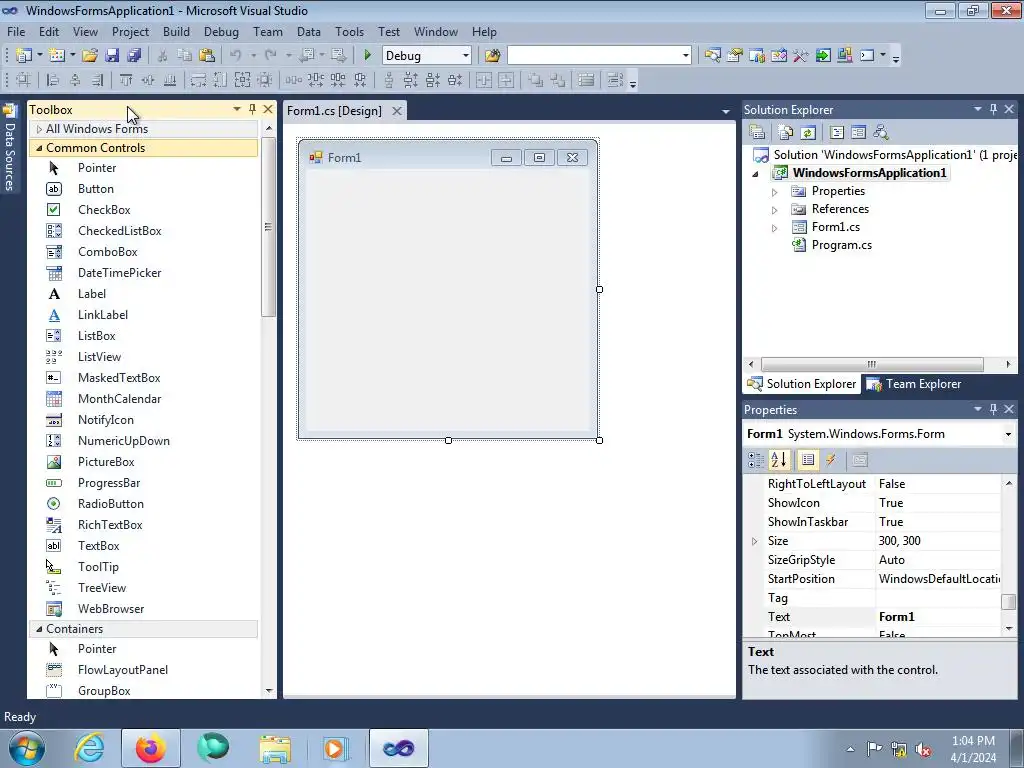Collapse Common Controls toolbox group
This screenshot has height=768, width=1024.
coord(39,148)
